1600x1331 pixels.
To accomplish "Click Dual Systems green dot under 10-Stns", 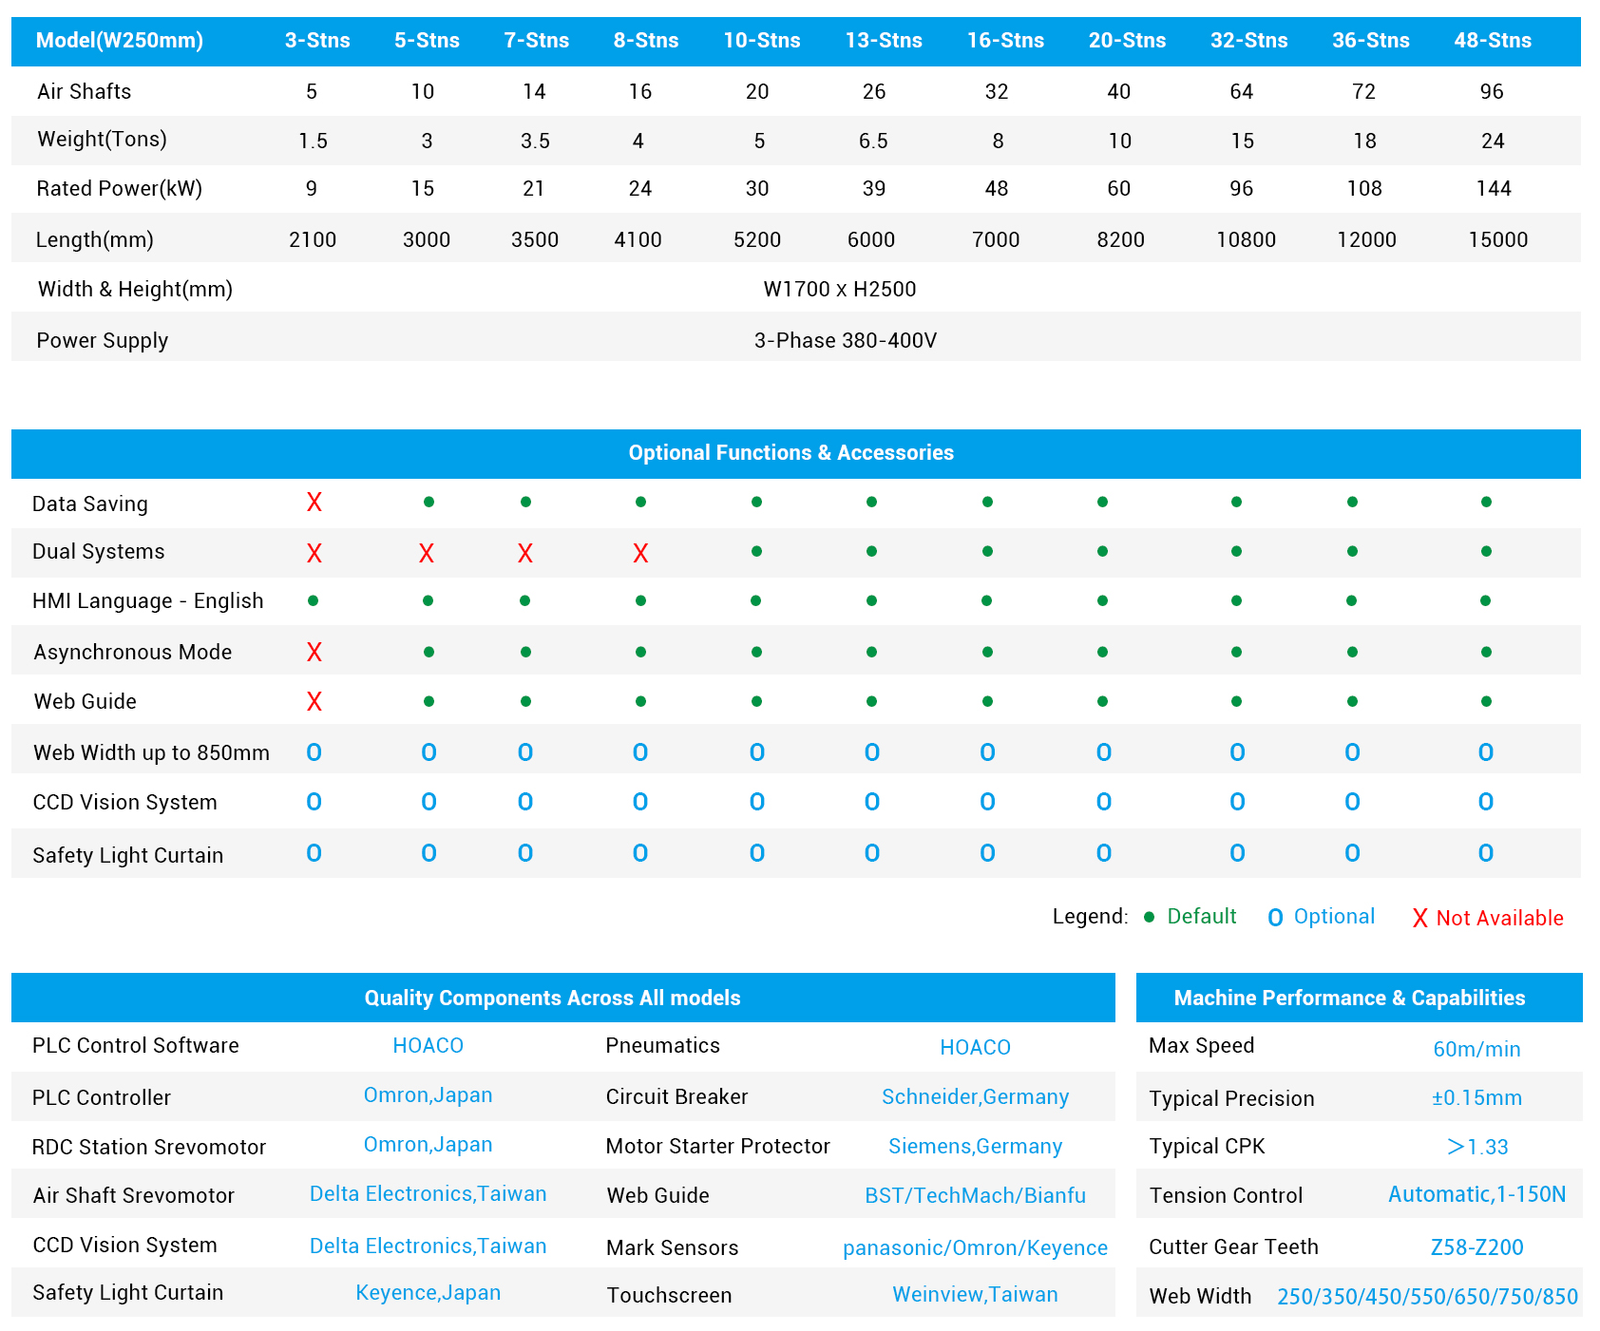I will pos(757,552).
